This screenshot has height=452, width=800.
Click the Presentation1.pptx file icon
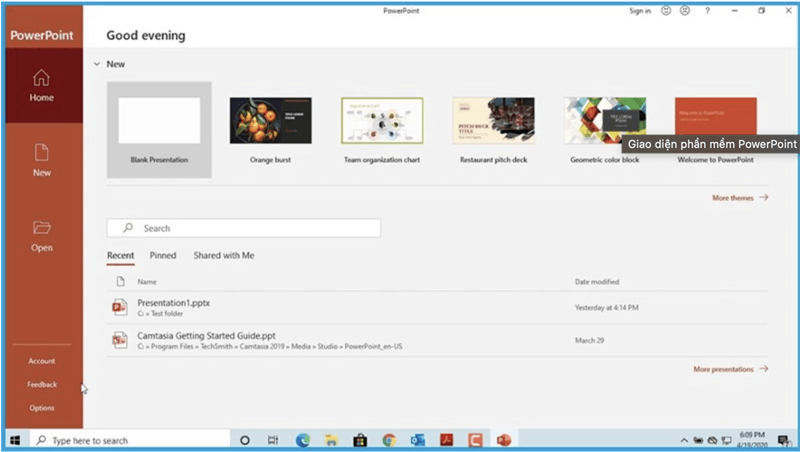click(x=120, y=306)
